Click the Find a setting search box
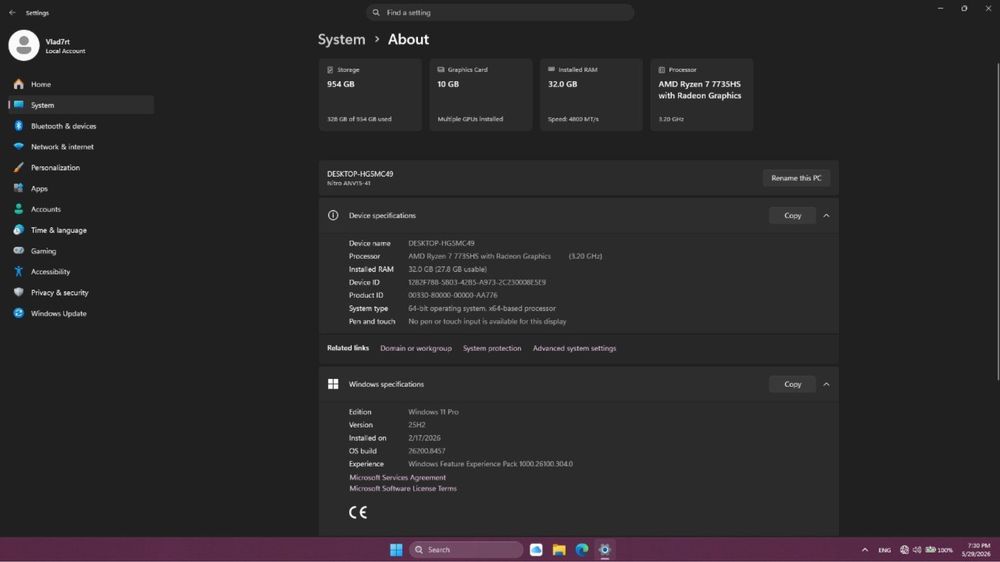 point(500,12)
